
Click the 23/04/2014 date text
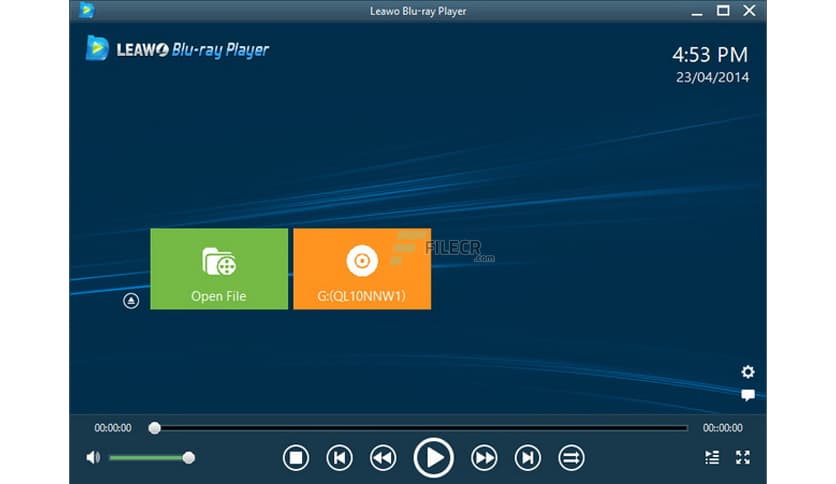coord(712,77)
